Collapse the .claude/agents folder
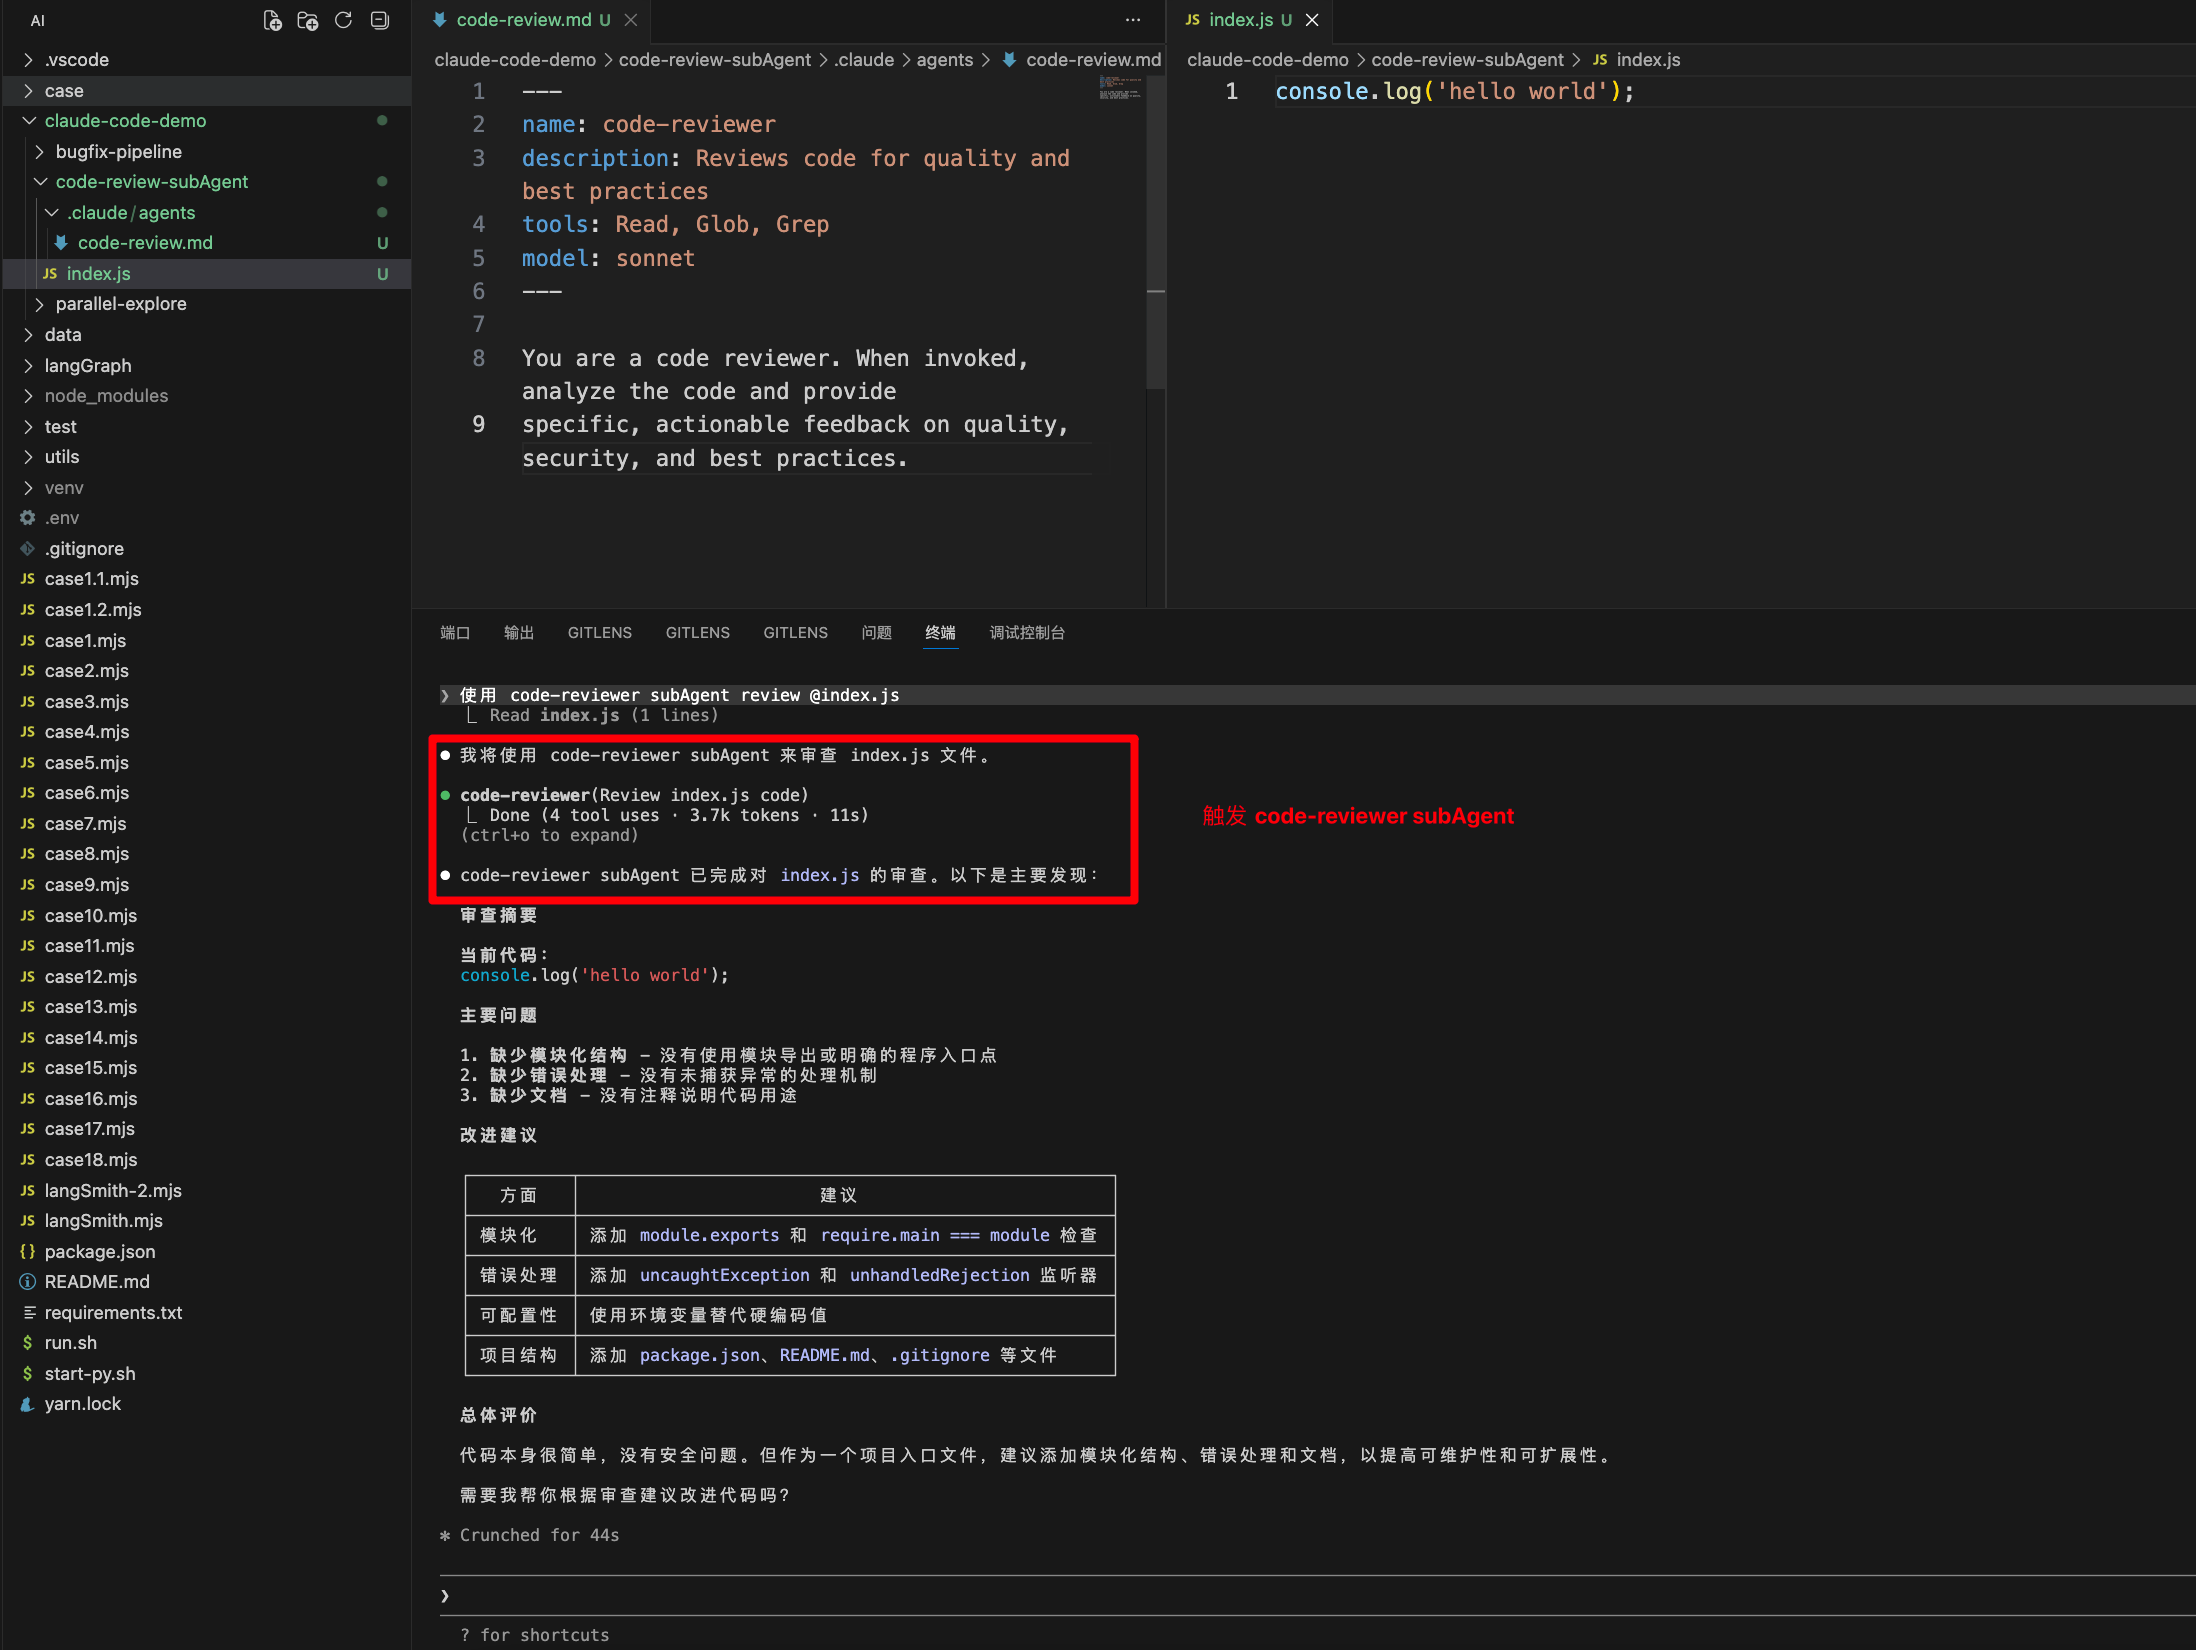 52,213
